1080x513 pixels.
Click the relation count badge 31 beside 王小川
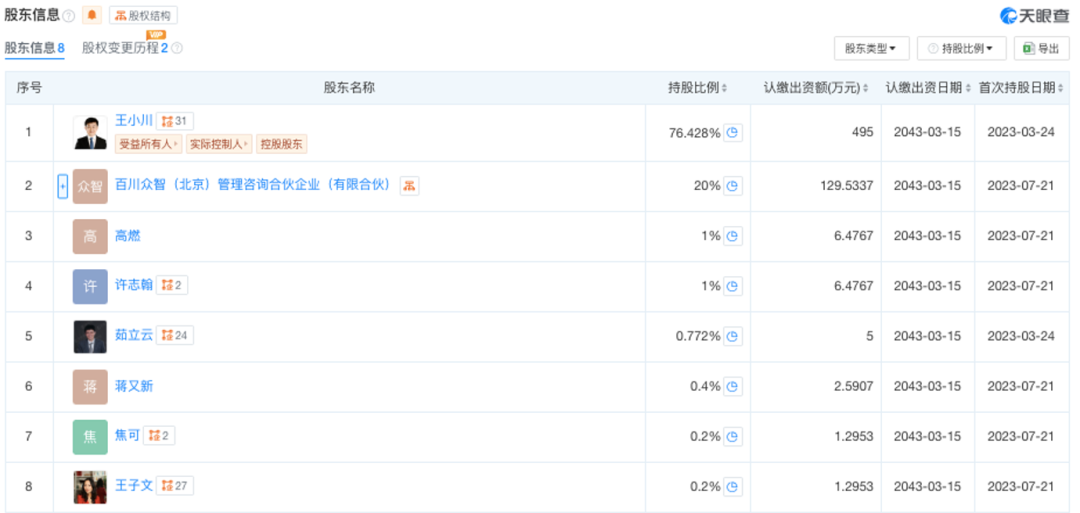click(x=174, y=121)
